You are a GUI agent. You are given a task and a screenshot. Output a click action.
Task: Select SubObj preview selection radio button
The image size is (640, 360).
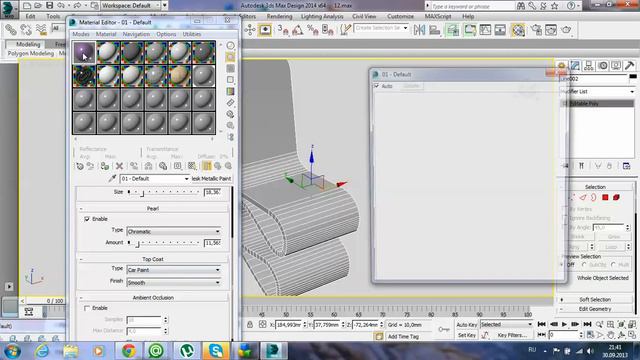(x=584, y=265)
